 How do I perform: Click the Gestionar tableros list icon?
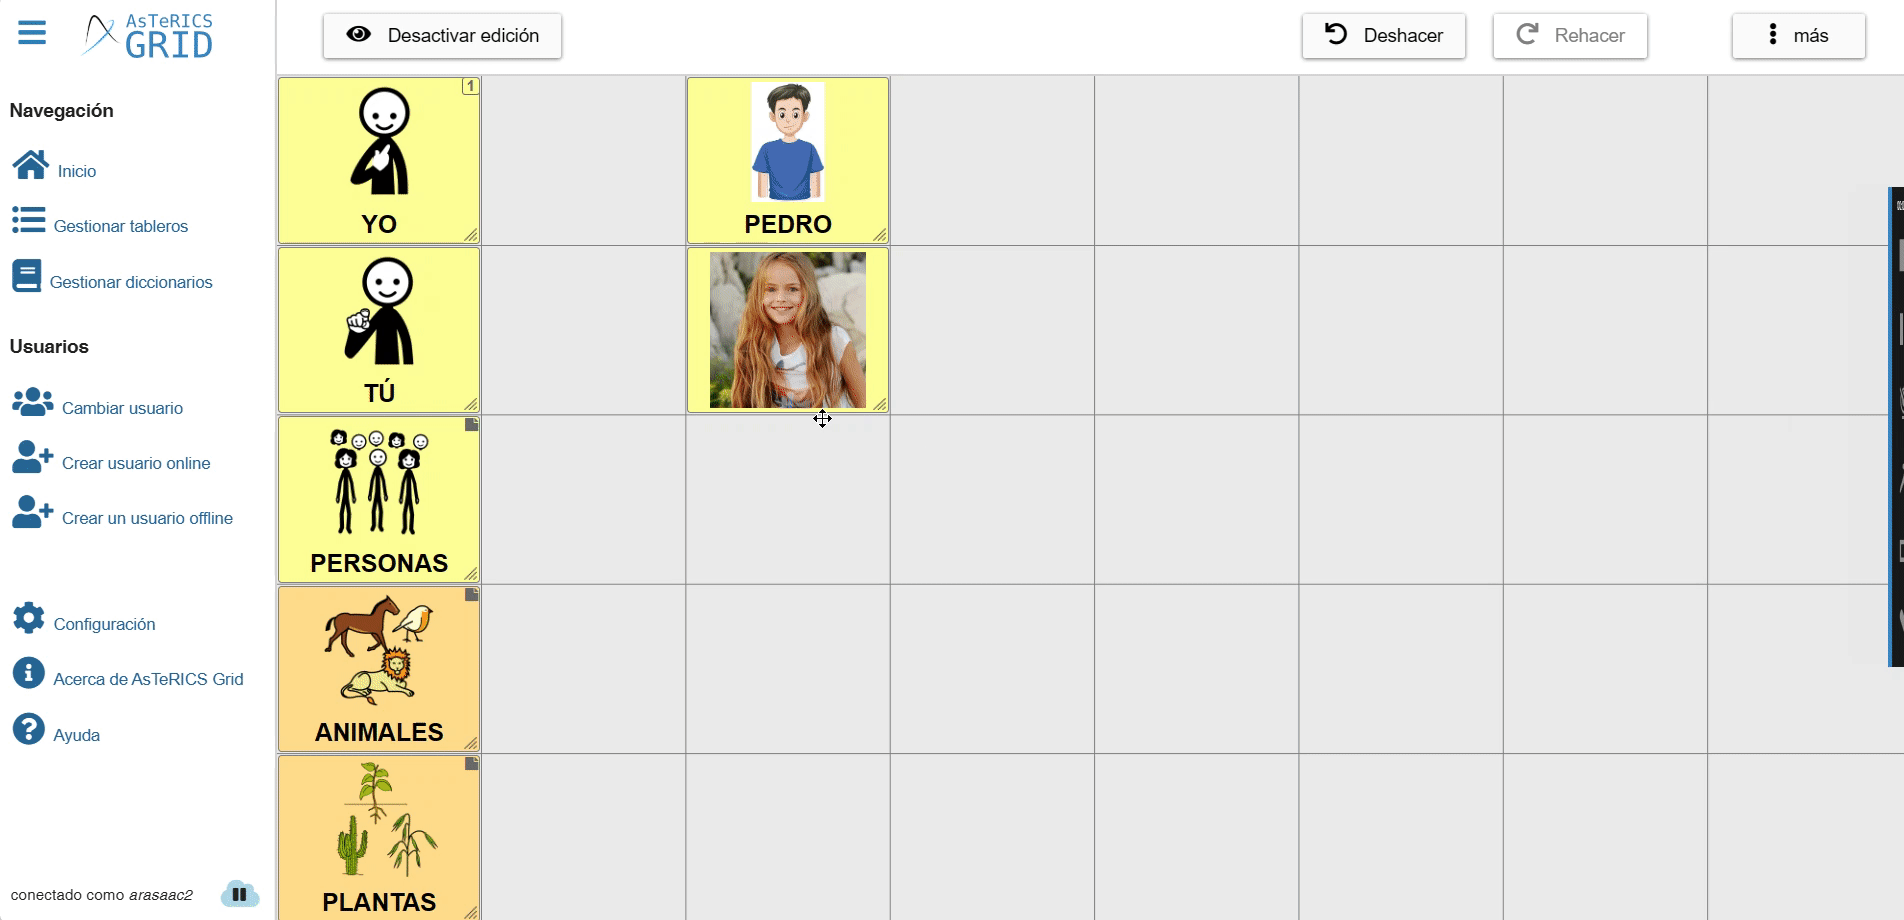pyautogui.click(x=28, y=220)
